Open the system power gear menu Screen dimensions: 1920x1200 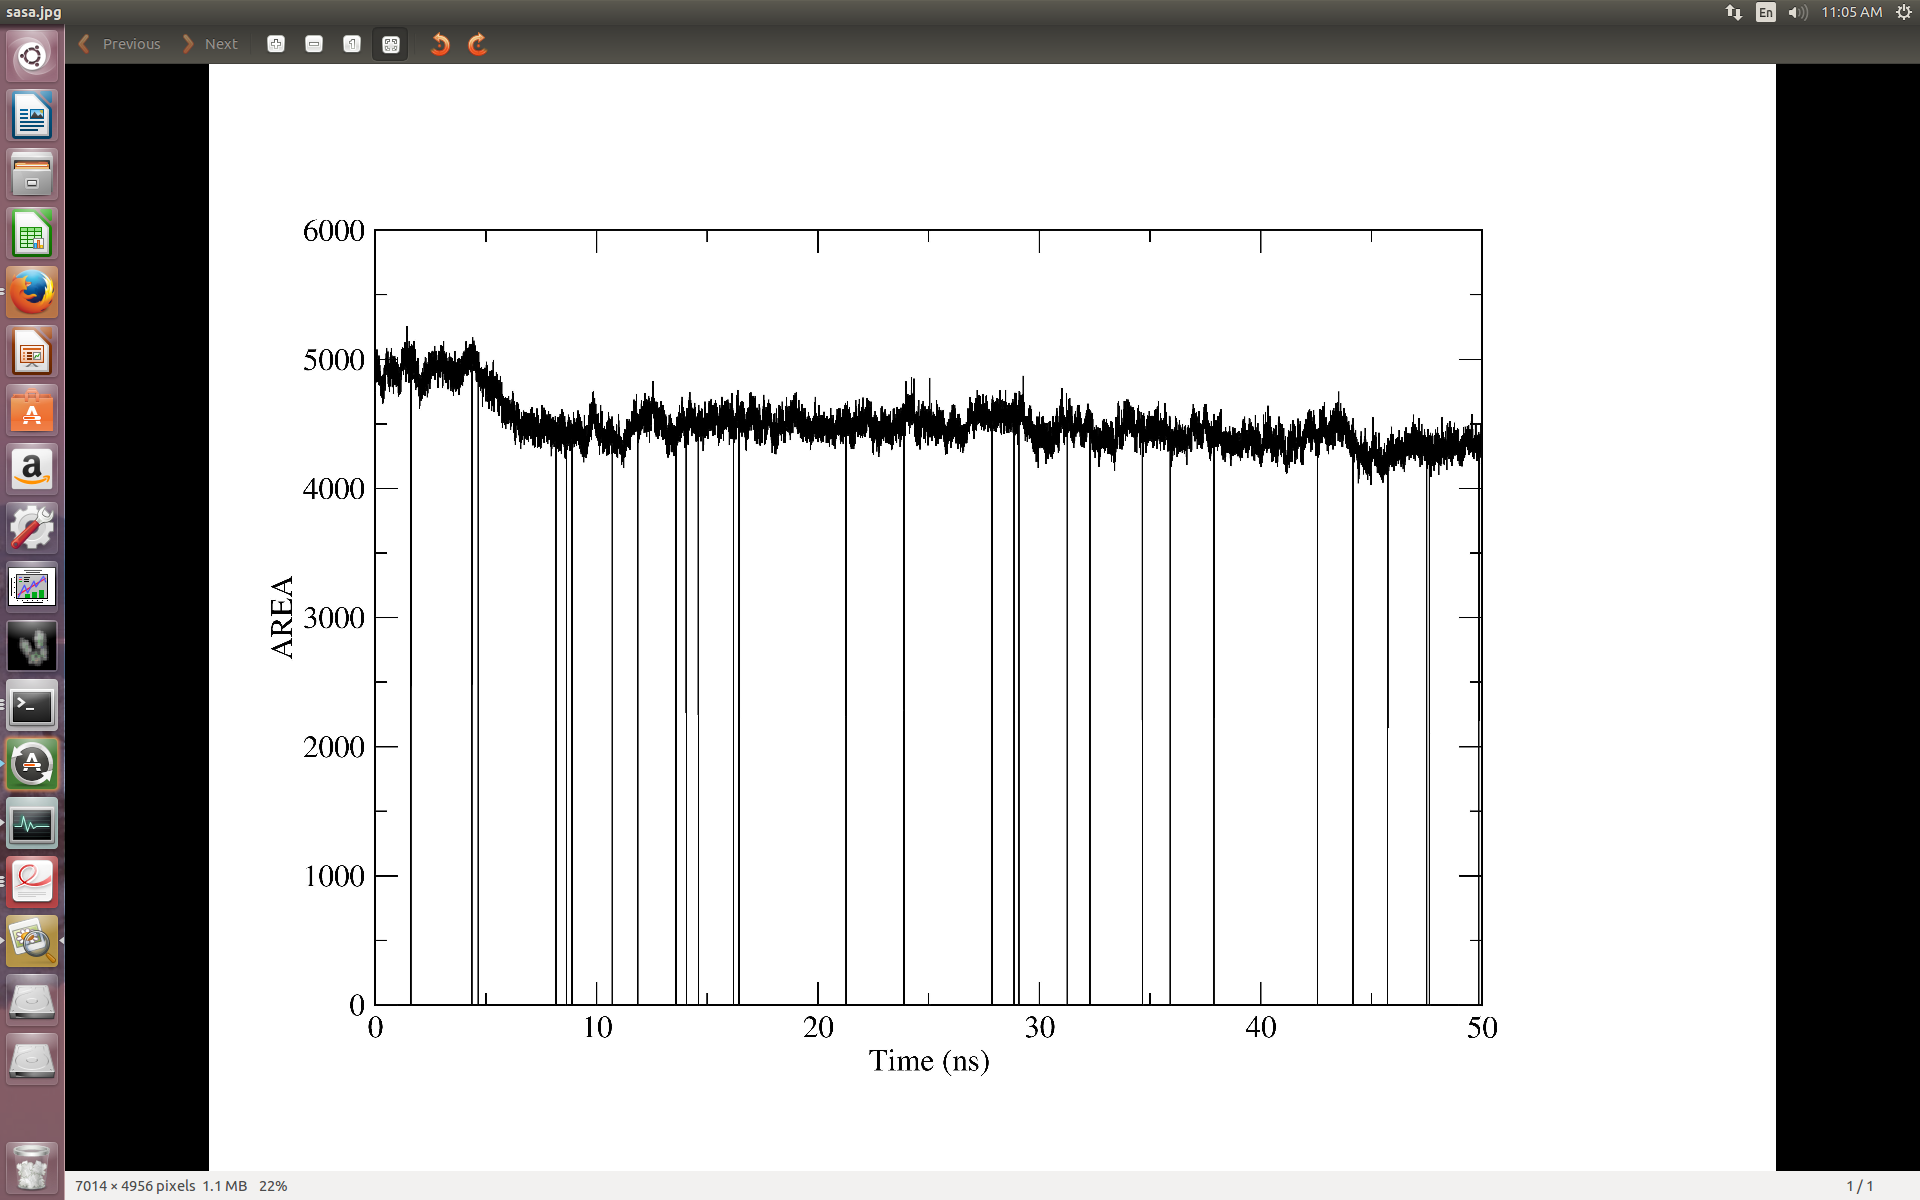pos(1904,12)
